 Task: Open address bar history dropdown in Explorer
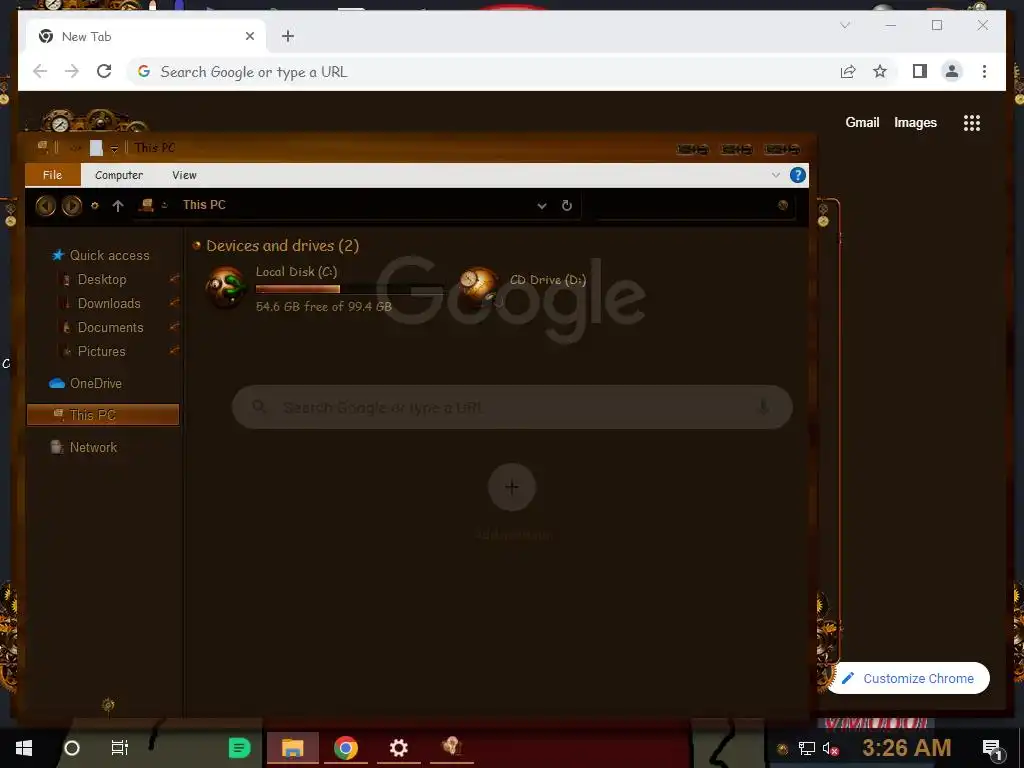[541, 206]
